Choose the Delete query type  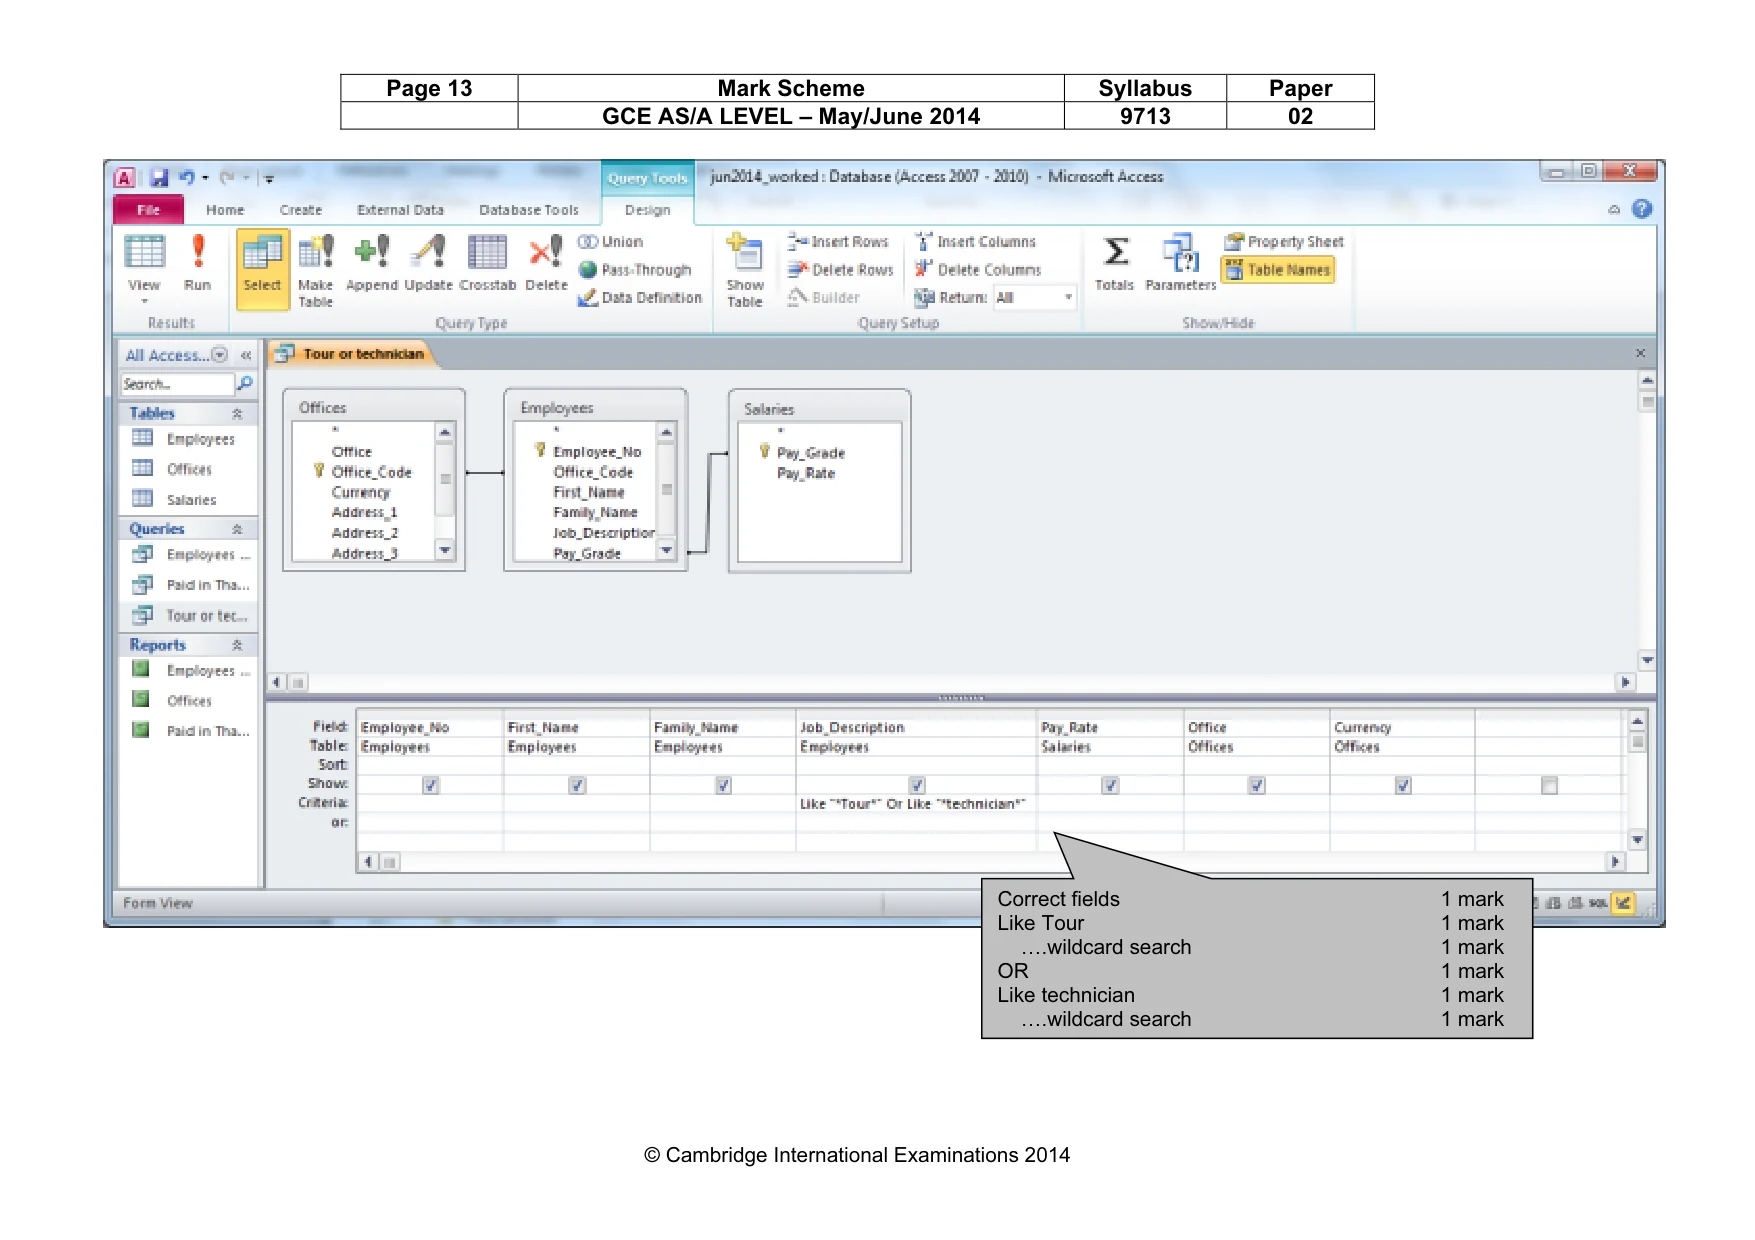coord(546,262)
